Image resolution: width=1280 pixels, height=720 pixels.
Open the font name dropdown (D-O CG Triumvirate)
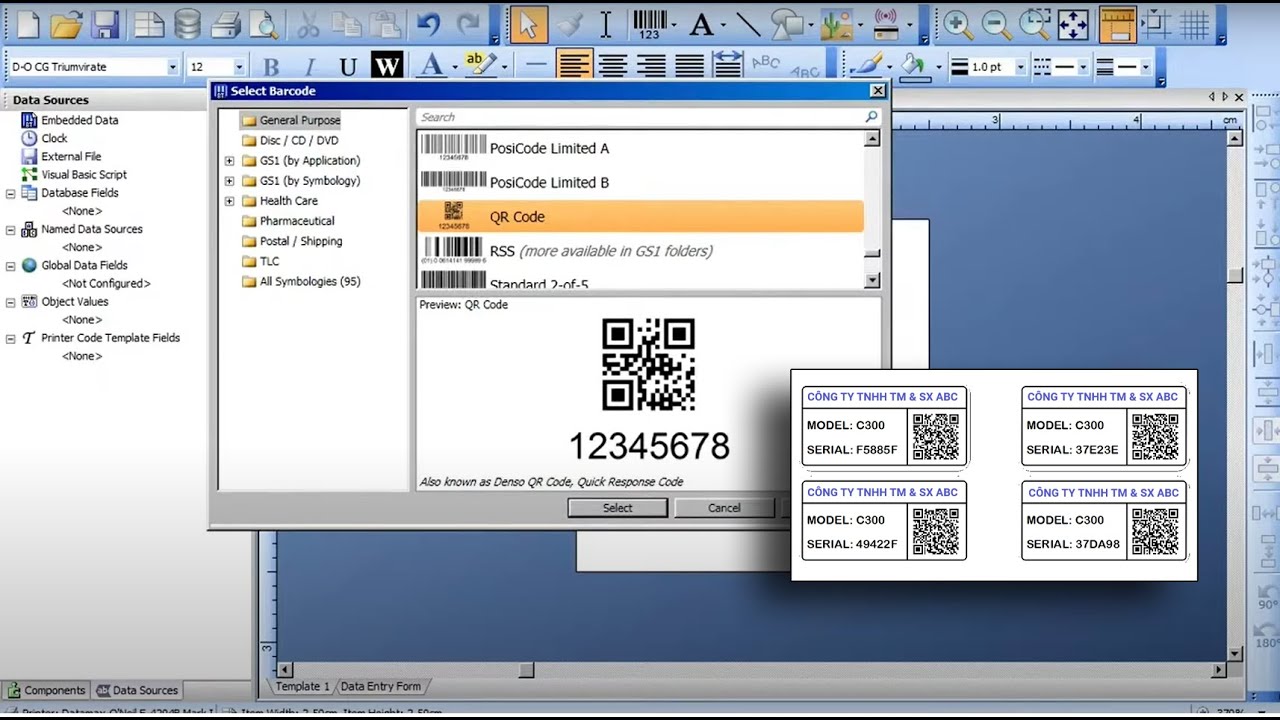point(172,67)
